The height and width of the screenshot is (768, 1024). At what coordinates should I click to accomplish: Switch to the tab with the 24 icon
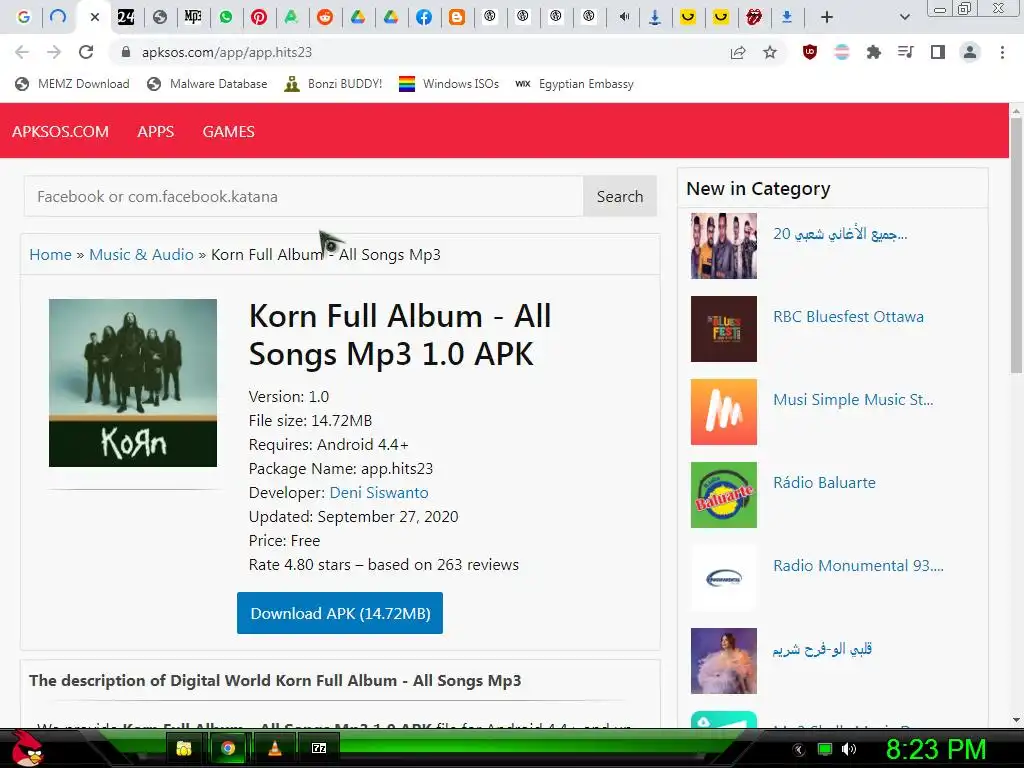(x=126, y=17)
